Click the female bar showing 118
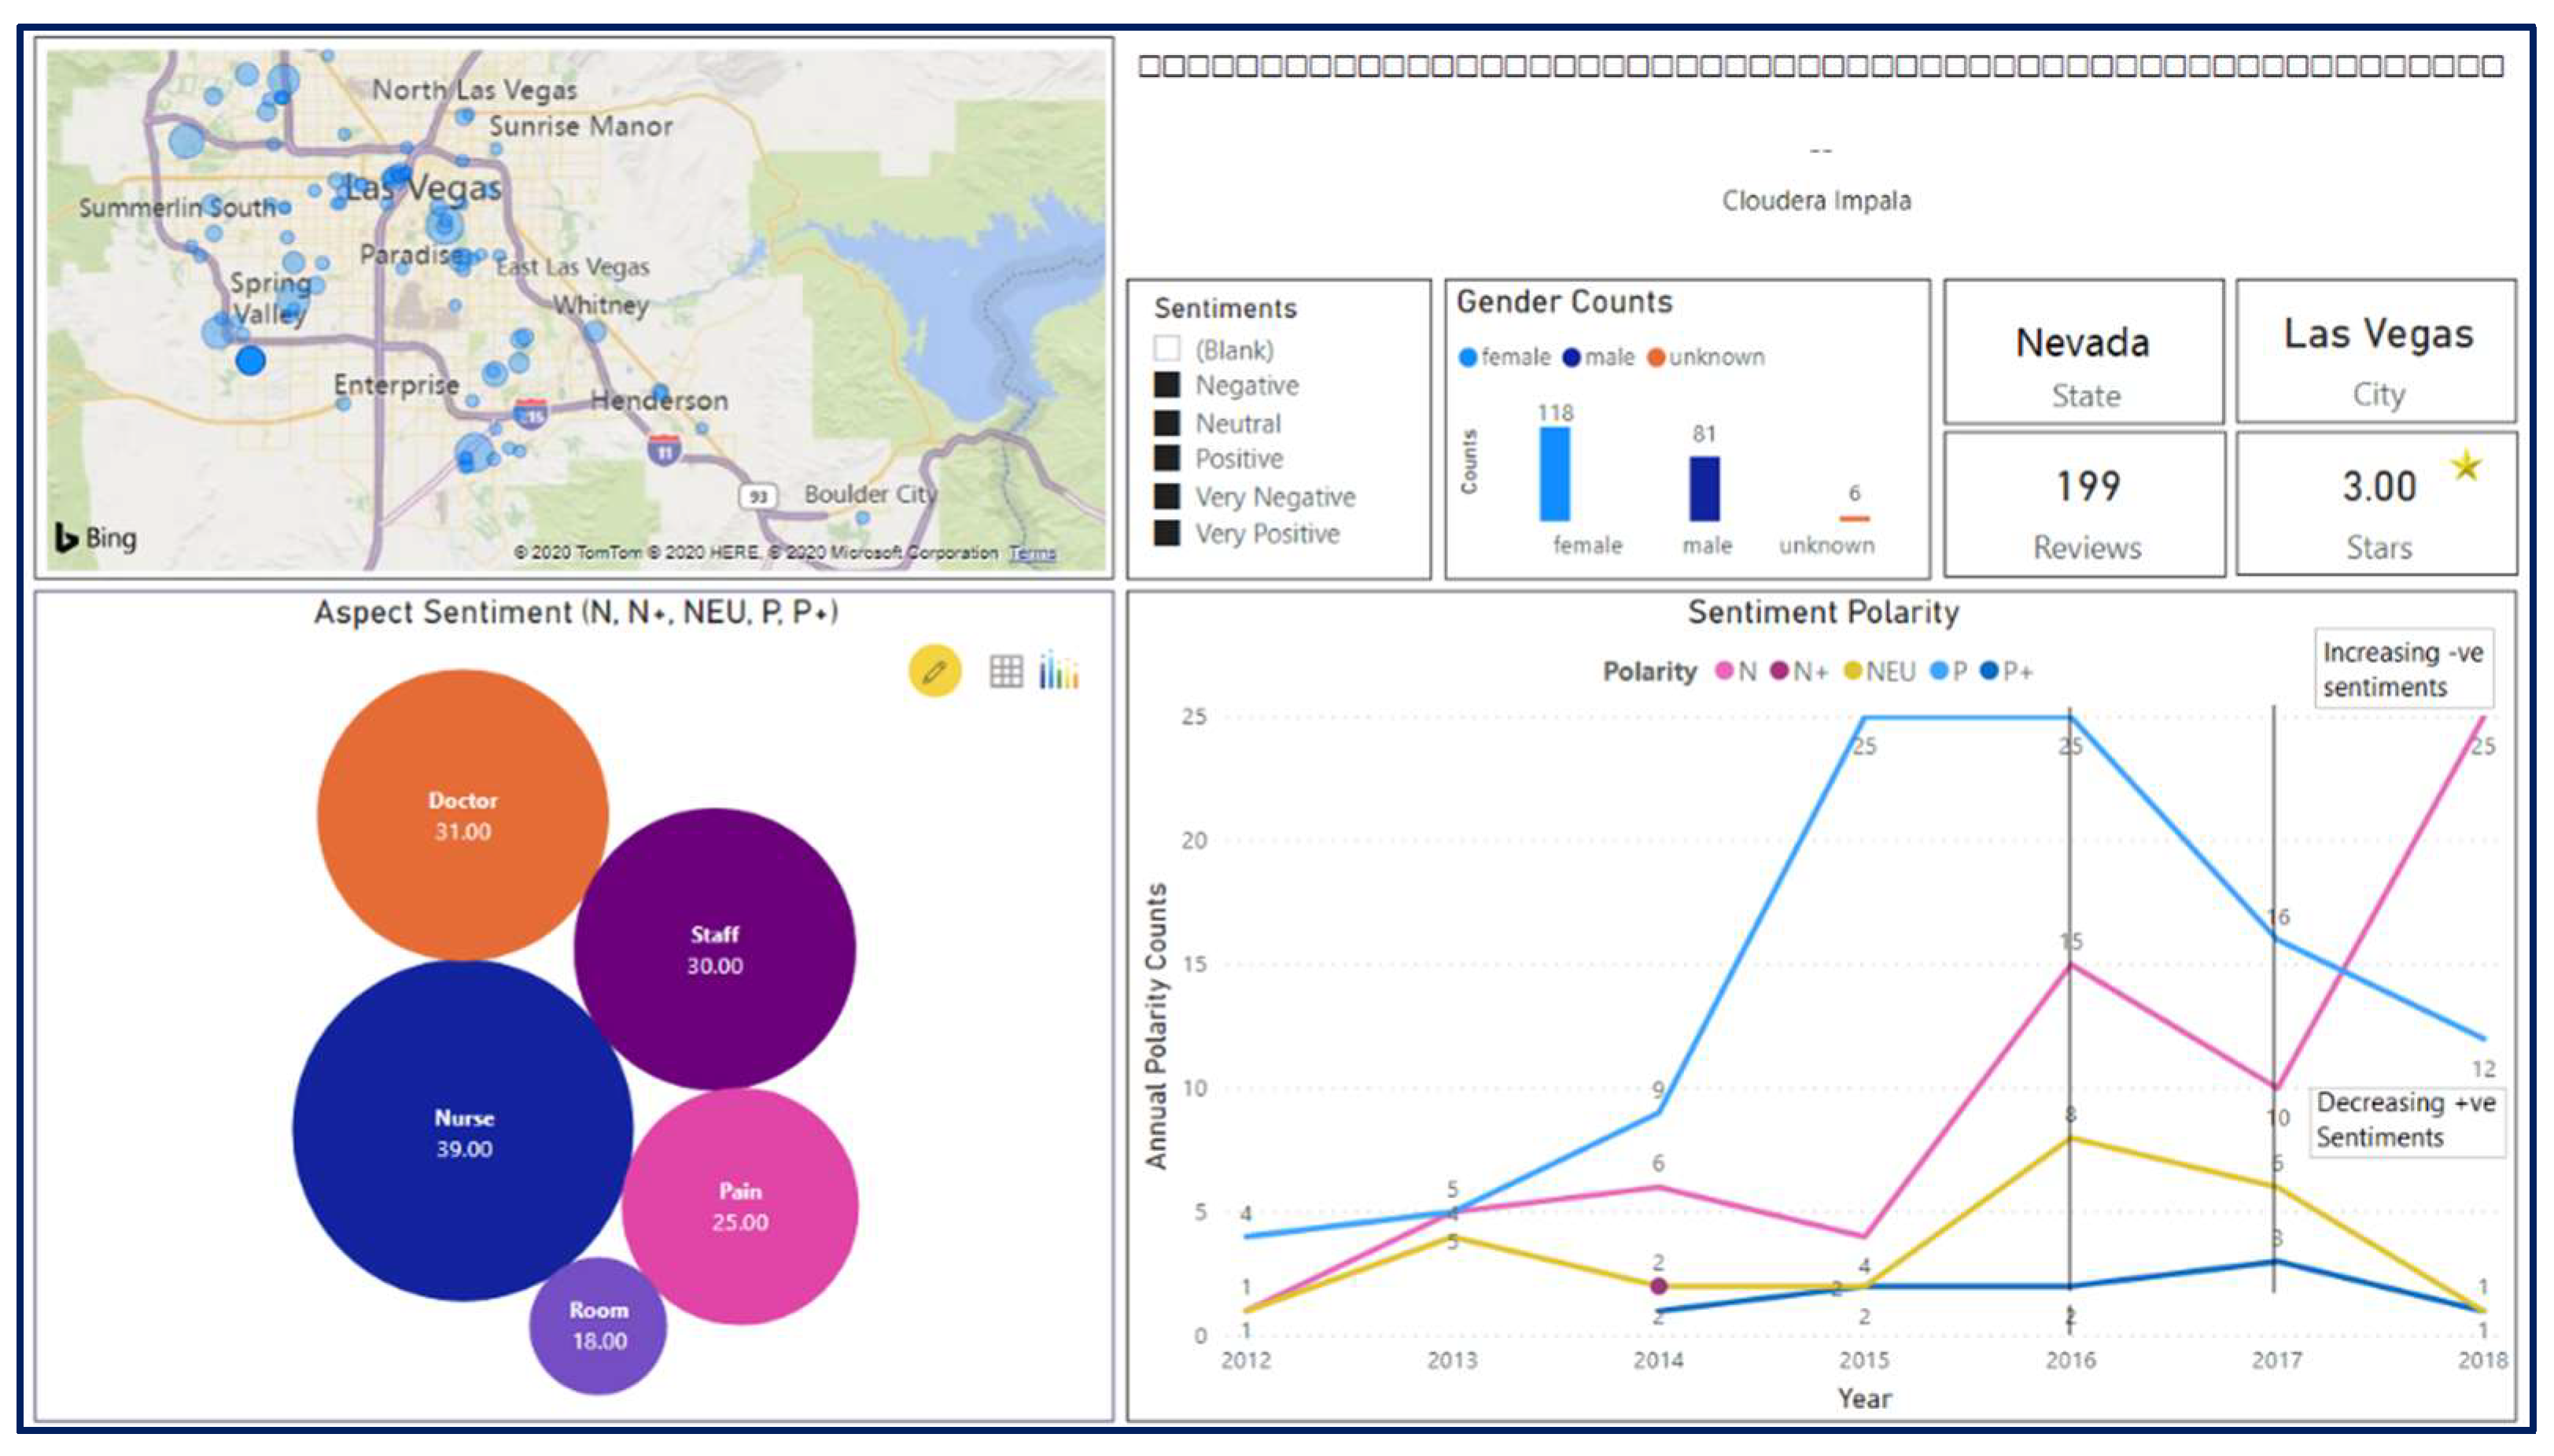 1554,474
